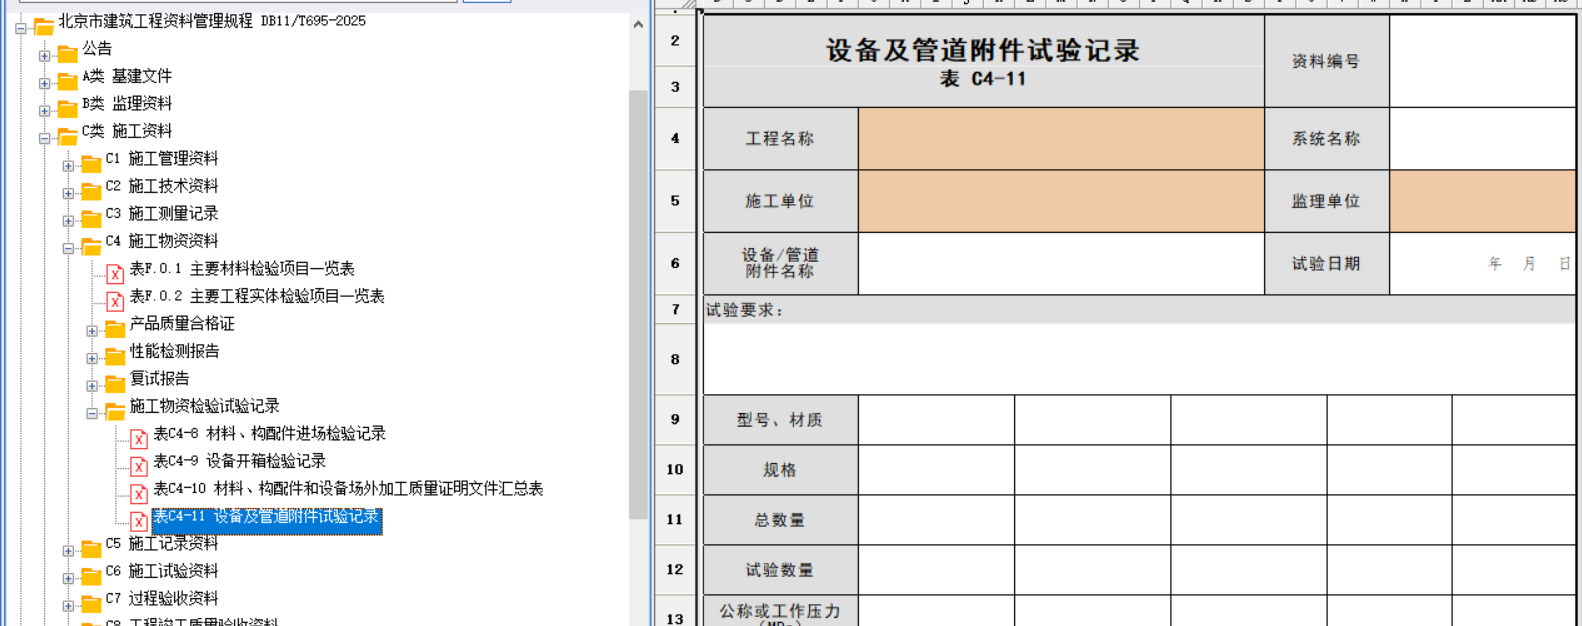
Task: Click the orange 工程名称 input cell
Action: [x=1060, y=139]
